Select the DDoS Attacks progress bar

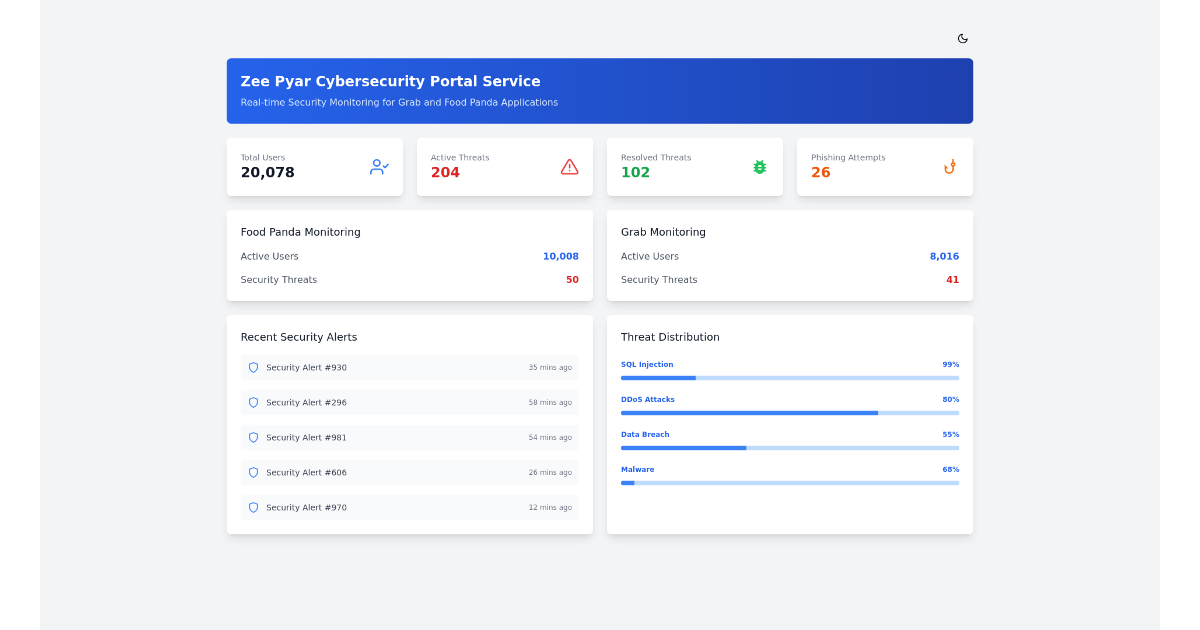coord(789,412)
